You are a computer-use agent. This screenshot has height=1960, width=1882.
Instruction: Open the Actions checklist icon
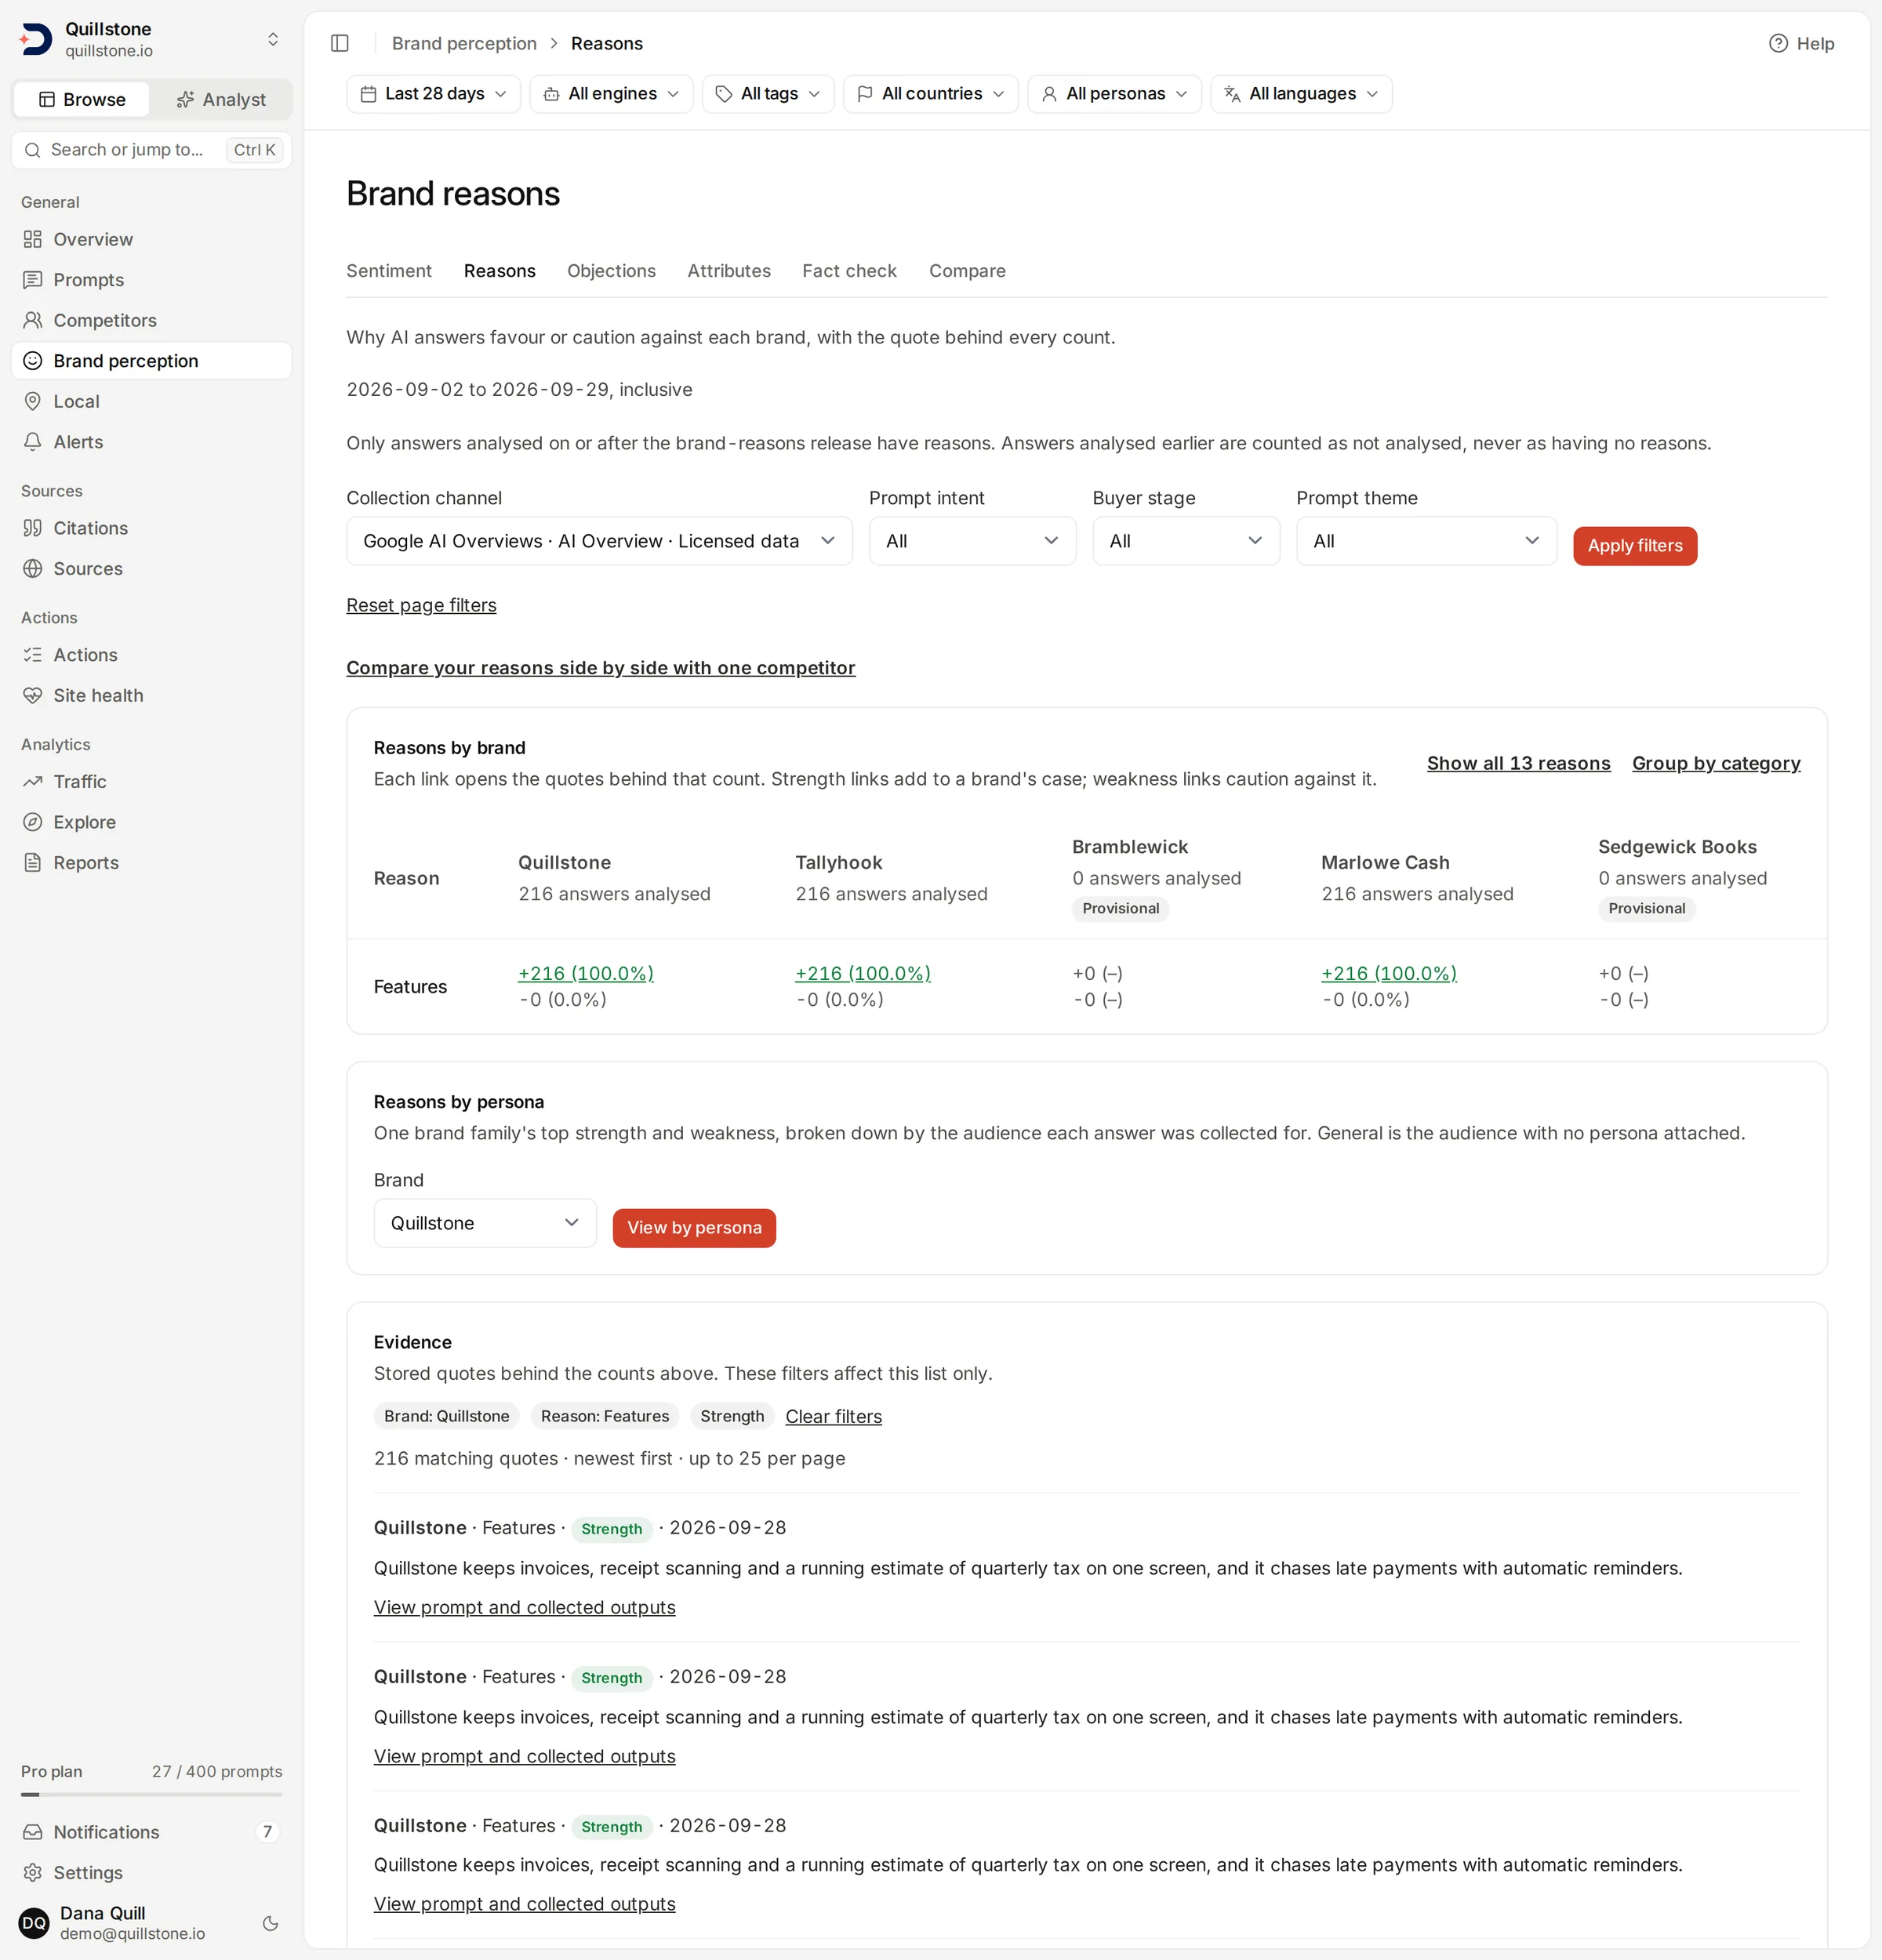point(33,655)
